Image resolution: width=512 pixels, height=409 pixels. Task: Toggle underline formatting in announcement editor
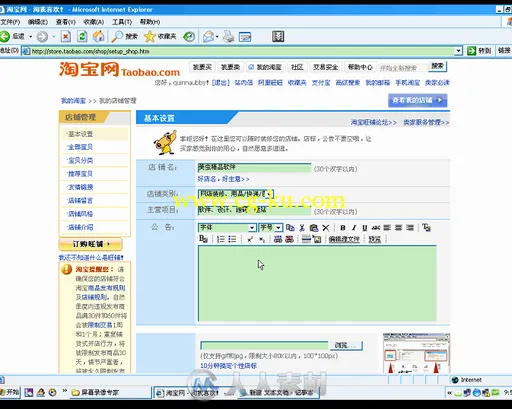tap(365, 228)
